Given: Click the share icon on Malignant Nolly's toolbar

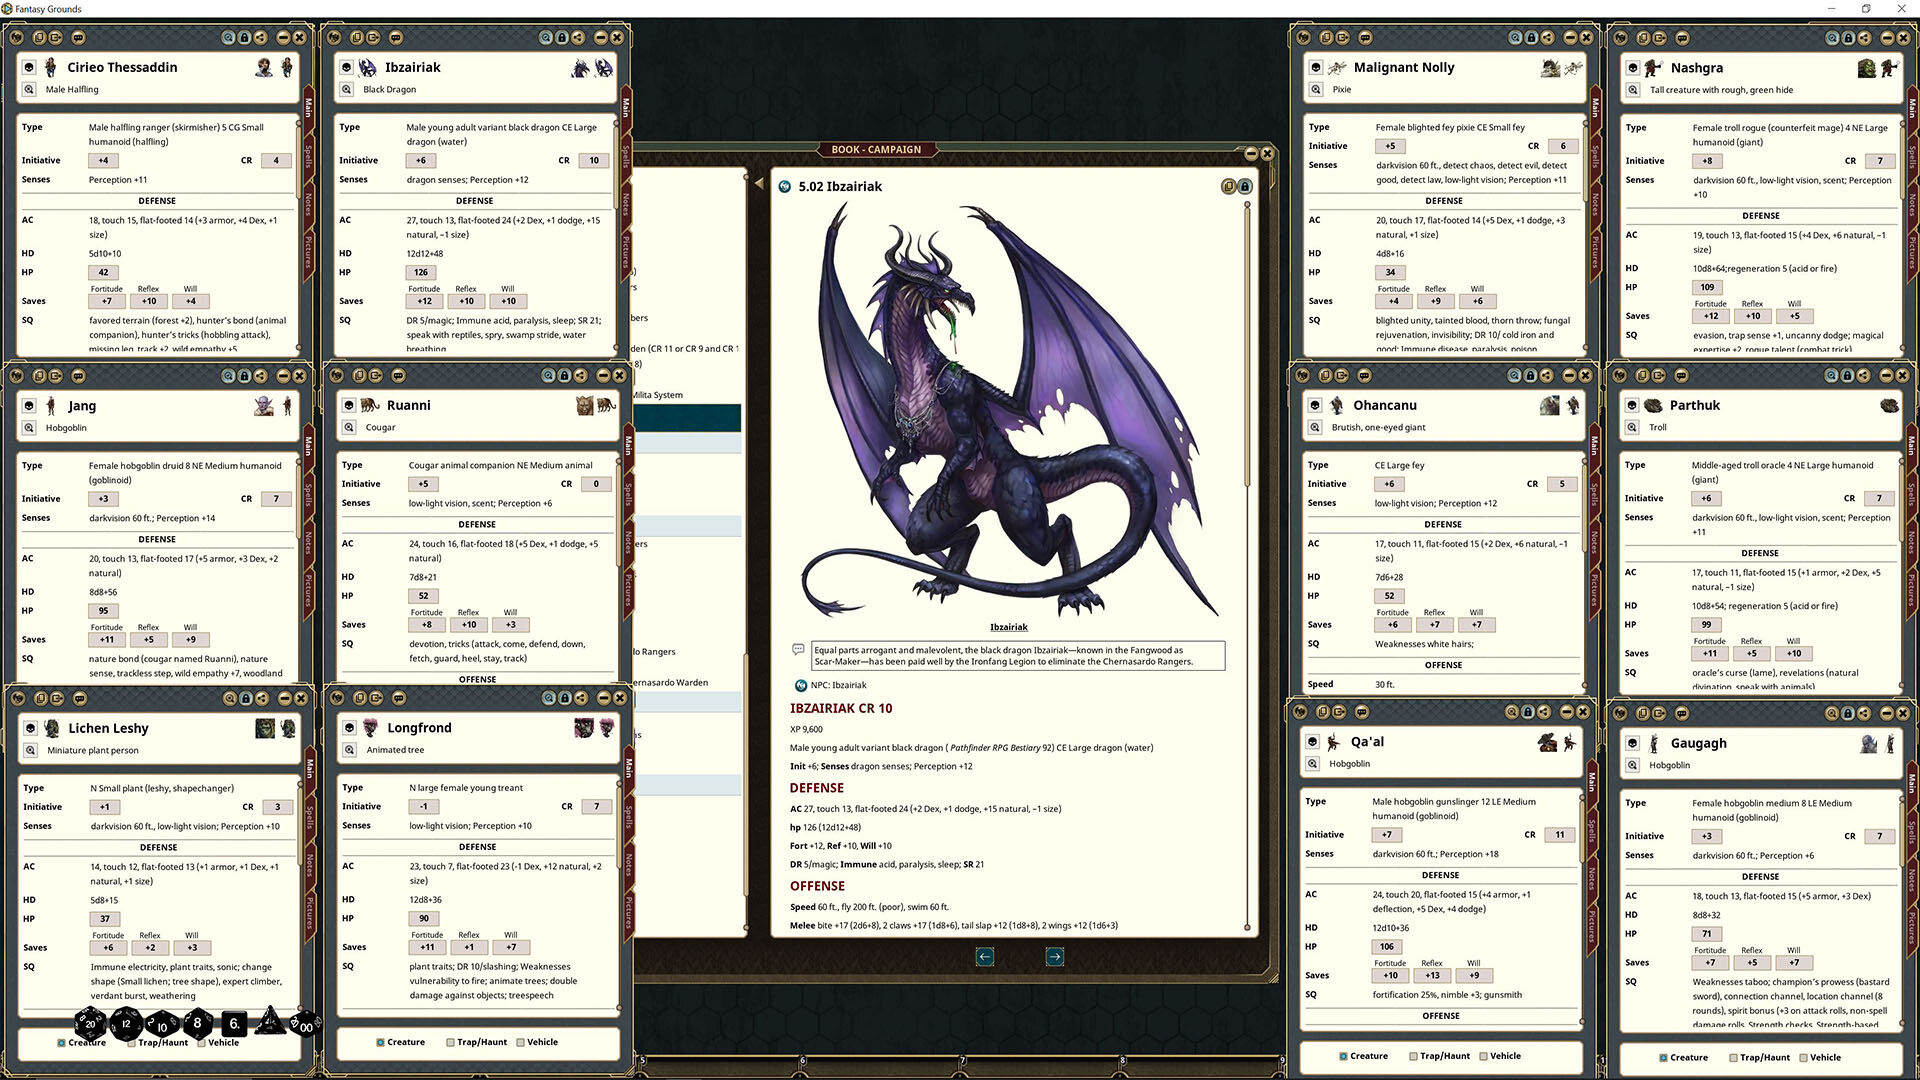Looking at the screenshot, I should point(1547,37).
